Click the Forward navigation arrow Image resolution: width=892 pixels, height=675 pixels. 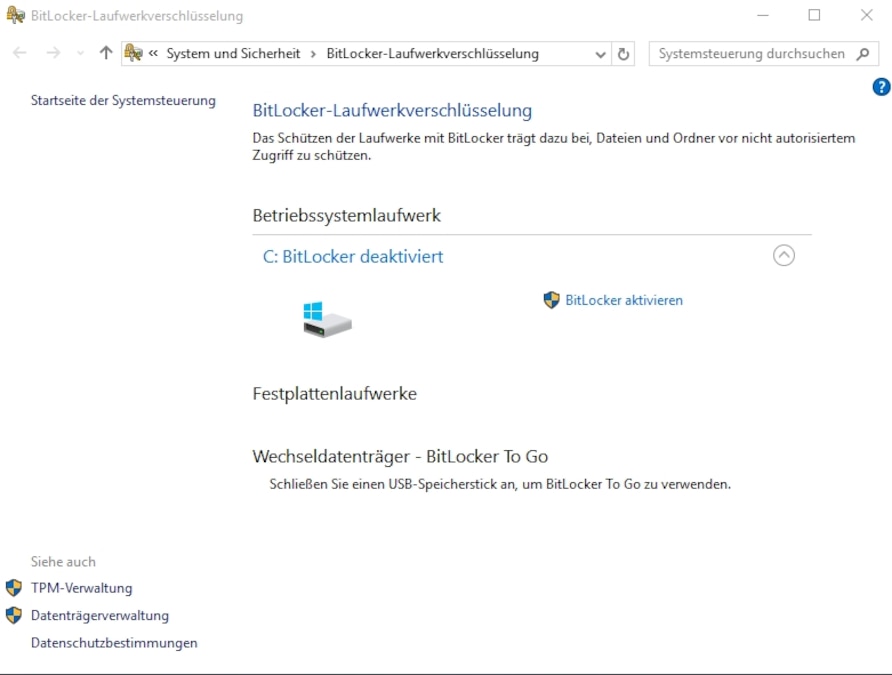click(53, 53)
